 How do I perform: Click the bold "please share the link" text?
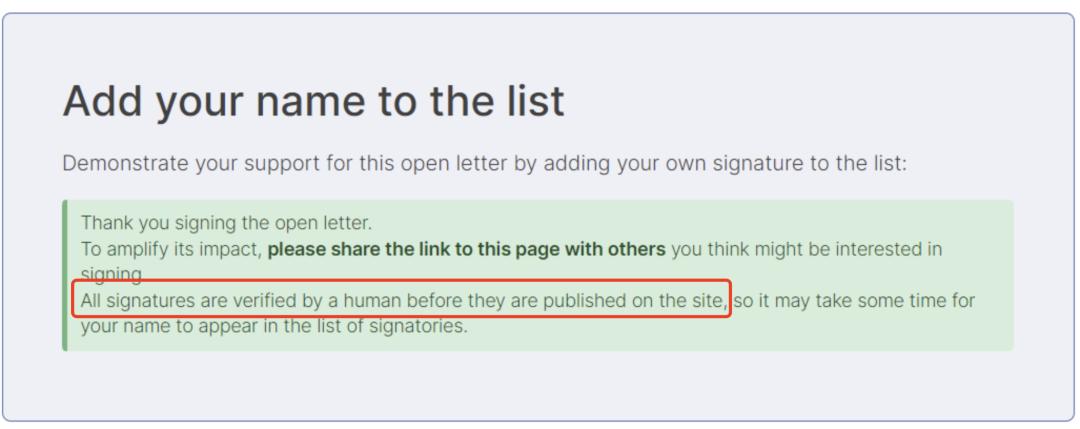tap(368, 249)
